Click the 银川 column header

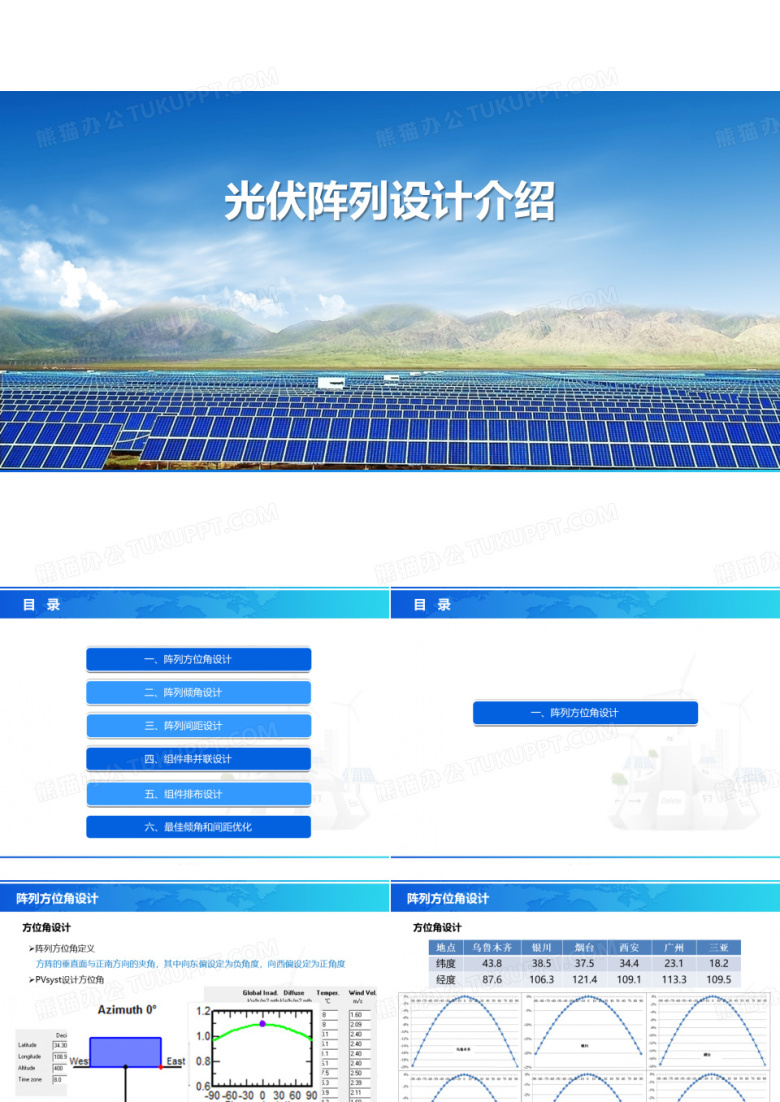pos(541,947)
